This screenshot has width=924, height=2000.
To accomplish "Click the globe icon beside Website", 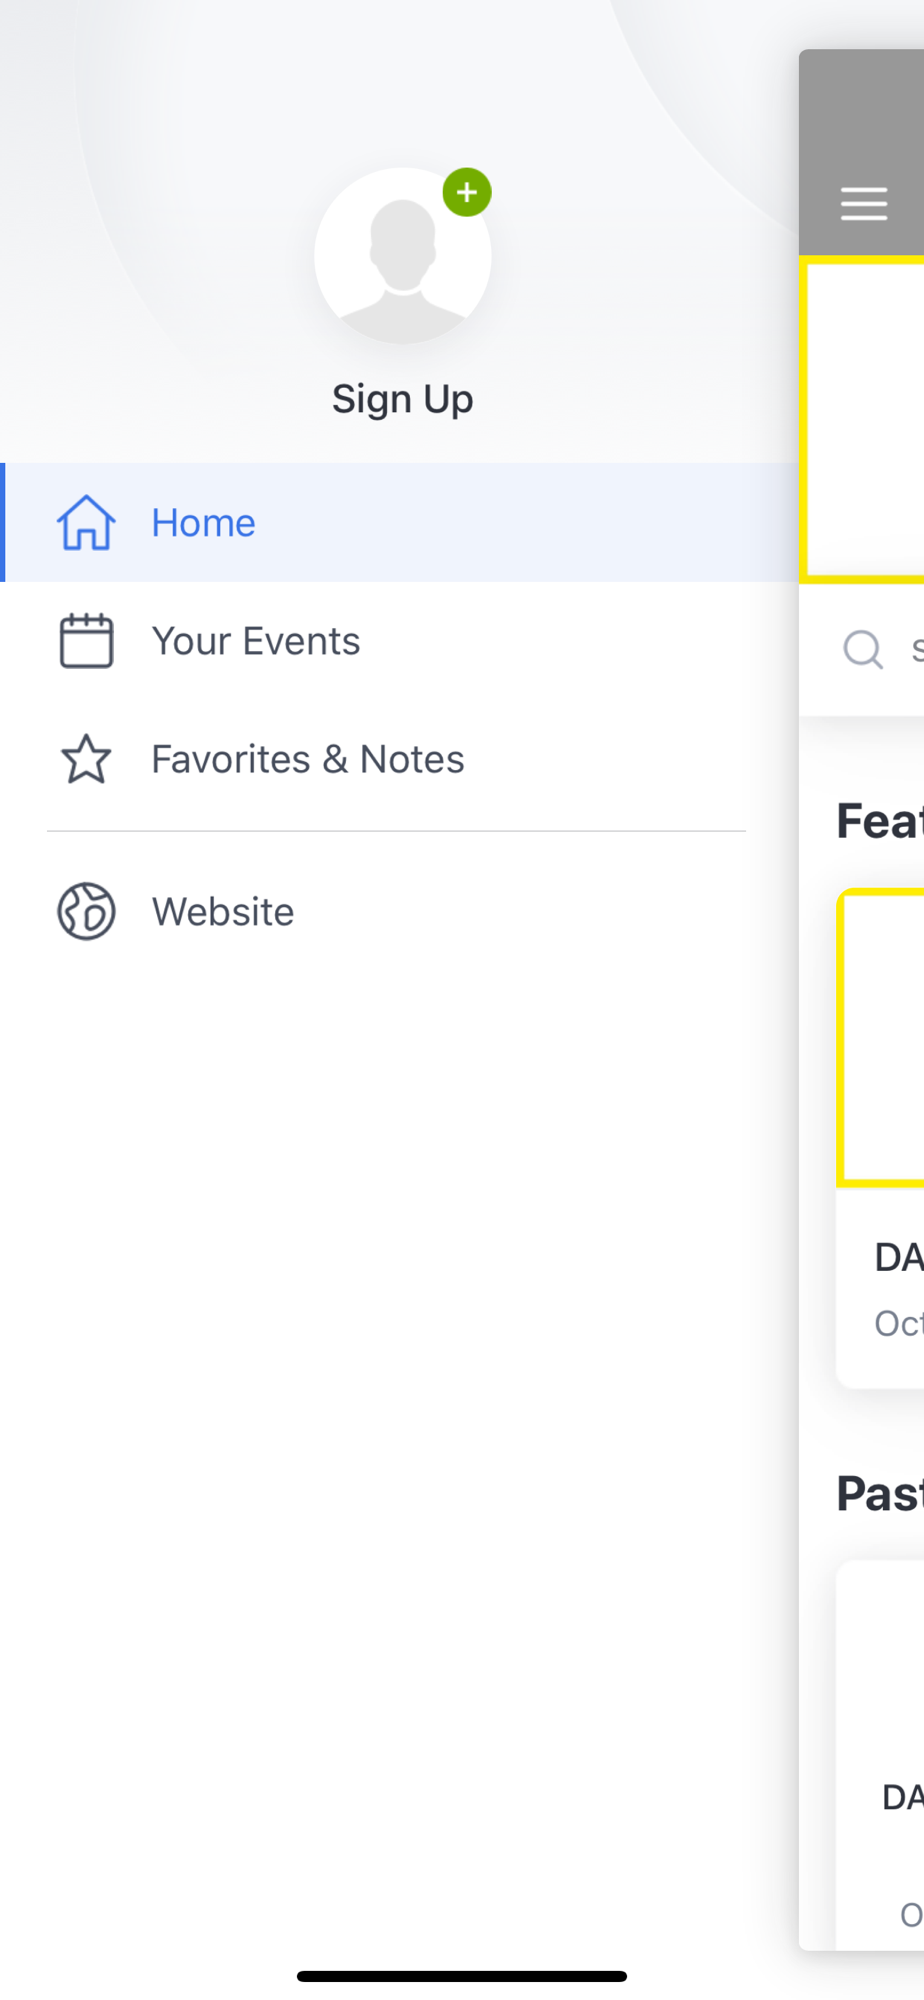I will [x=86, y=911].
